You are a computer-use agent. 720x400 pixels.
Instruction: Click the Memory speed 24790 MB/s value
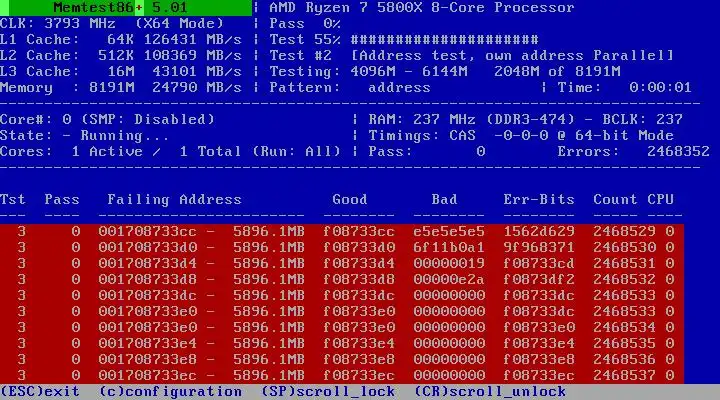[197, 88]
